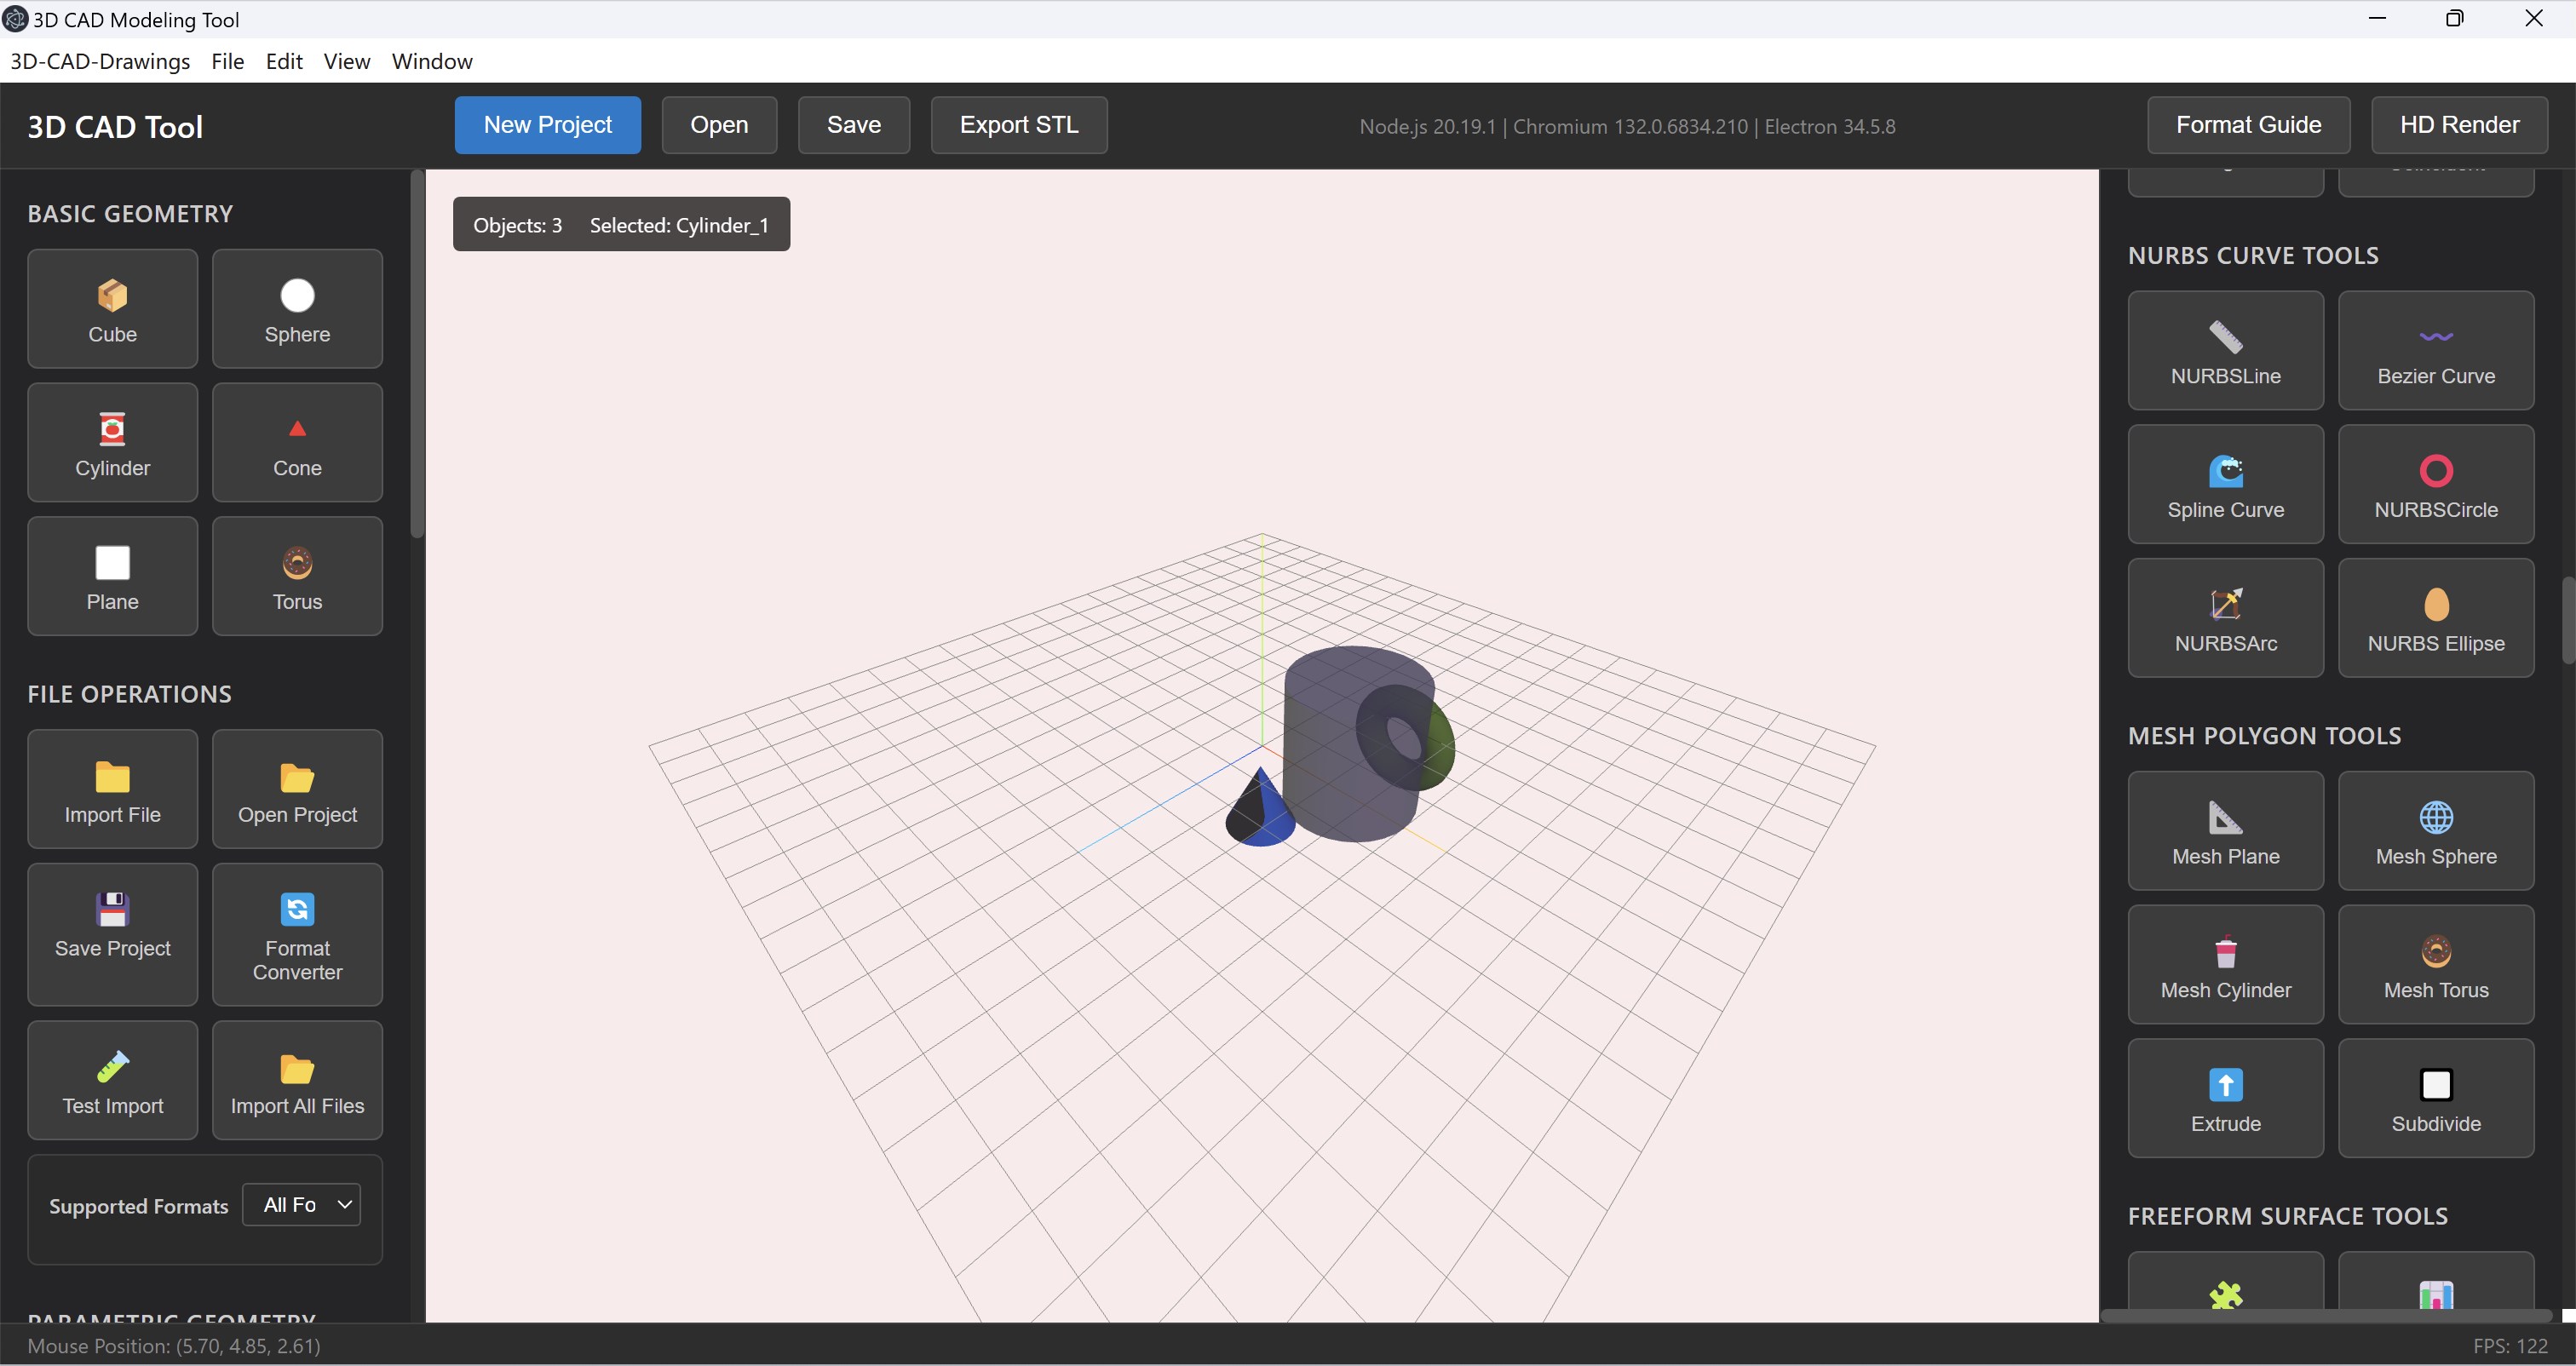Select the Extrude tool
The width and height of the screenshot is (2576, 1366).
(x=2225, y=1097)
